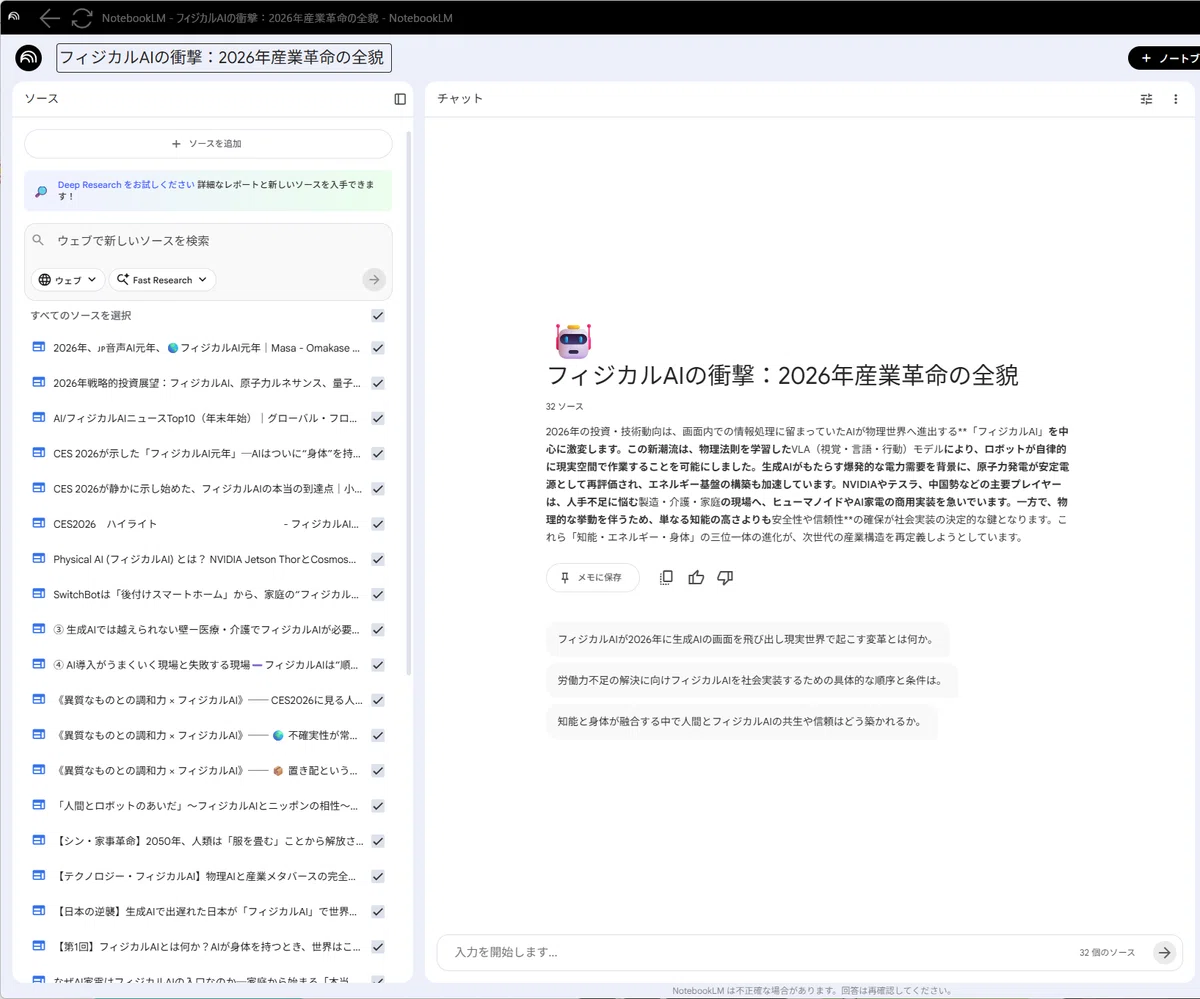This screenshot has height=999, width=1200.
Task: Uncheck "CES 2026が静かに示し始めた" source checkbox
Action: coord(378,488)
